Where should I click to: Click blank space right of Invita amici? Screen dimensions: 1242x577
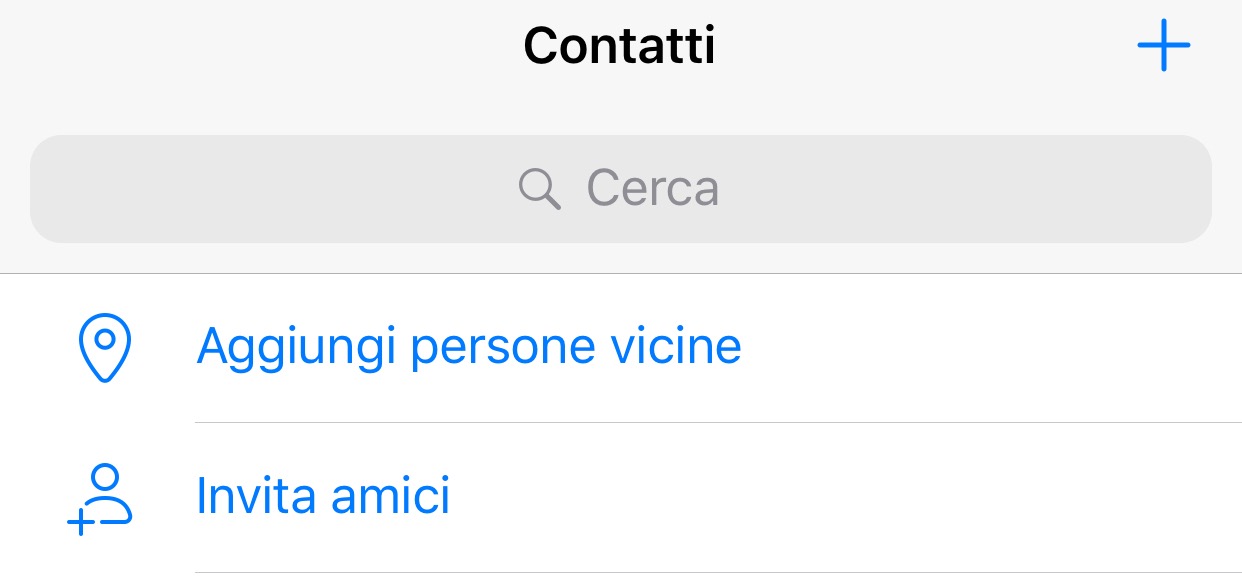pyautogui.click(x=850, y=497)
